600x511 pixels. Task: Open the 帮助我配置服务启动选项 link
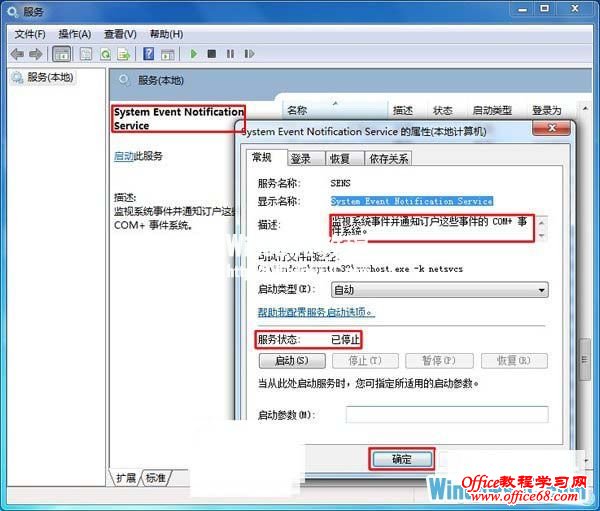316,312
